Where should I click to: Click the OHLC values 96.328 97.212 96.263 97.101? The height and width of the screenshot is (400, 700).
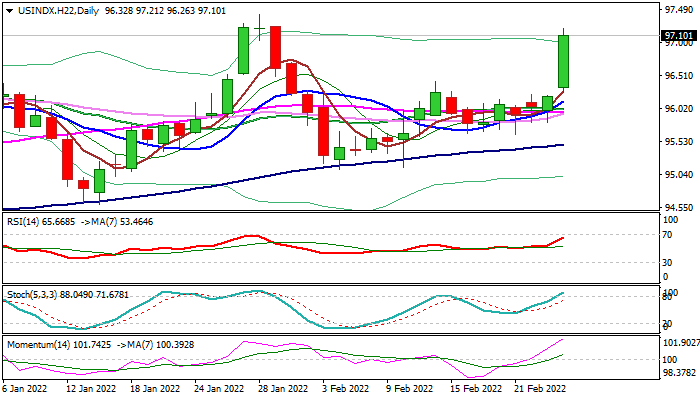(165, 11)
